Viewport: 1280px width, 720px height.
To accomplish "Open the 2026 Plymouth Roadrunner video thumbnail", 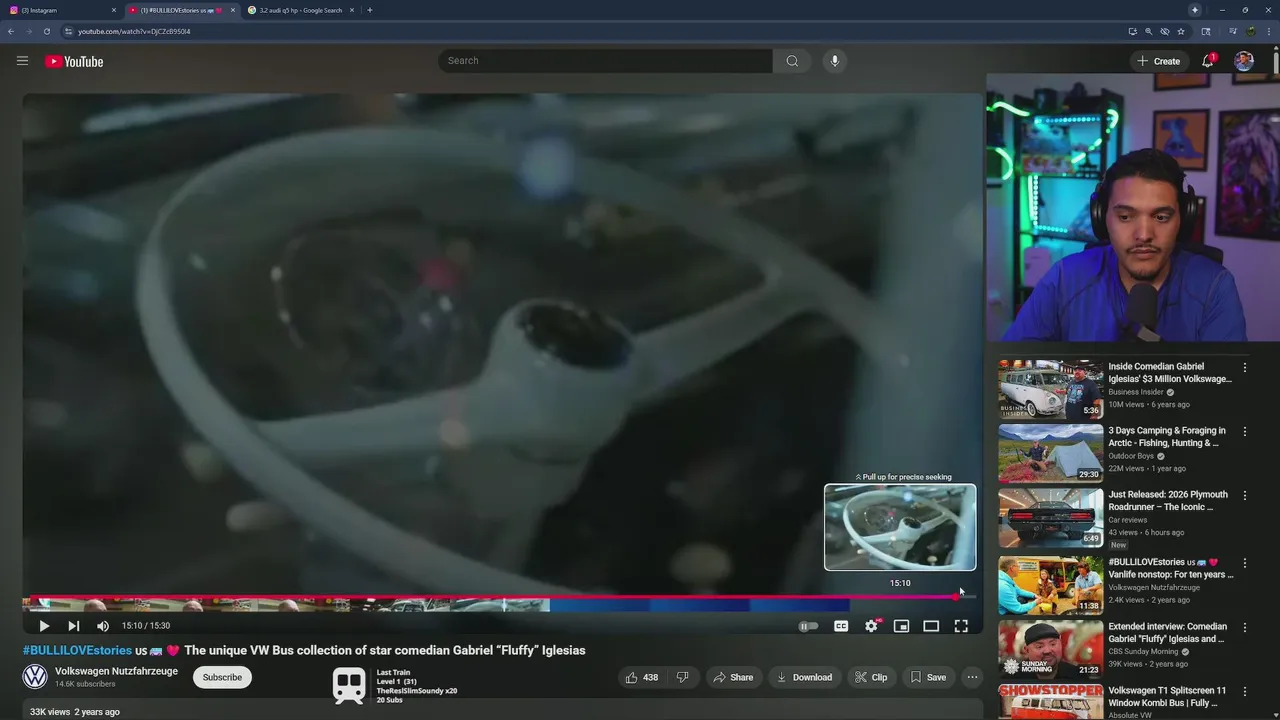I will point(1050,517).
